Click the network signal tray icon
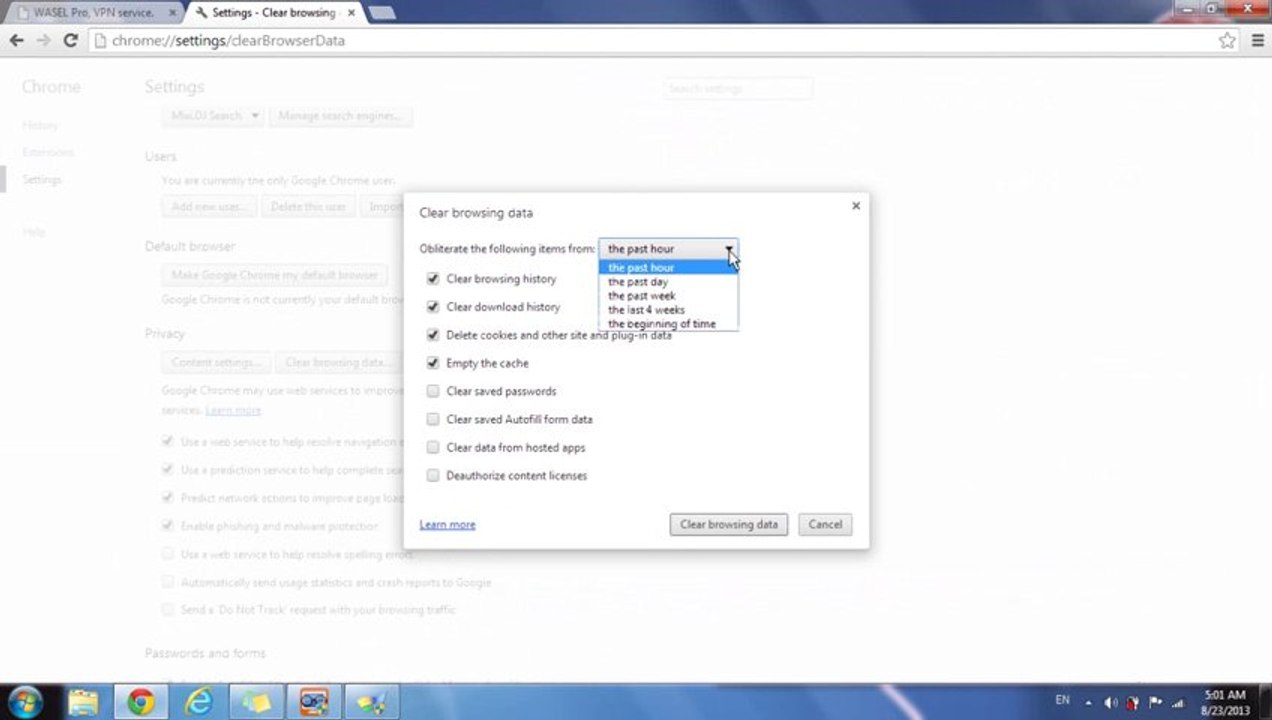1272x720 pixels. [x=1178, y=702]
